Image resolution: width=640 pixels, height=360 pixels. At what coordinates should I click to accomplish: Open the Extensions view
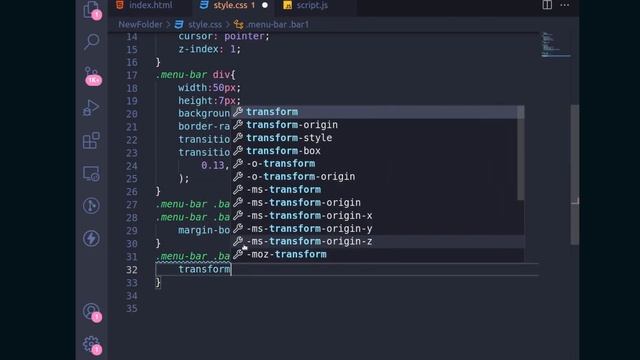[91, 140]
